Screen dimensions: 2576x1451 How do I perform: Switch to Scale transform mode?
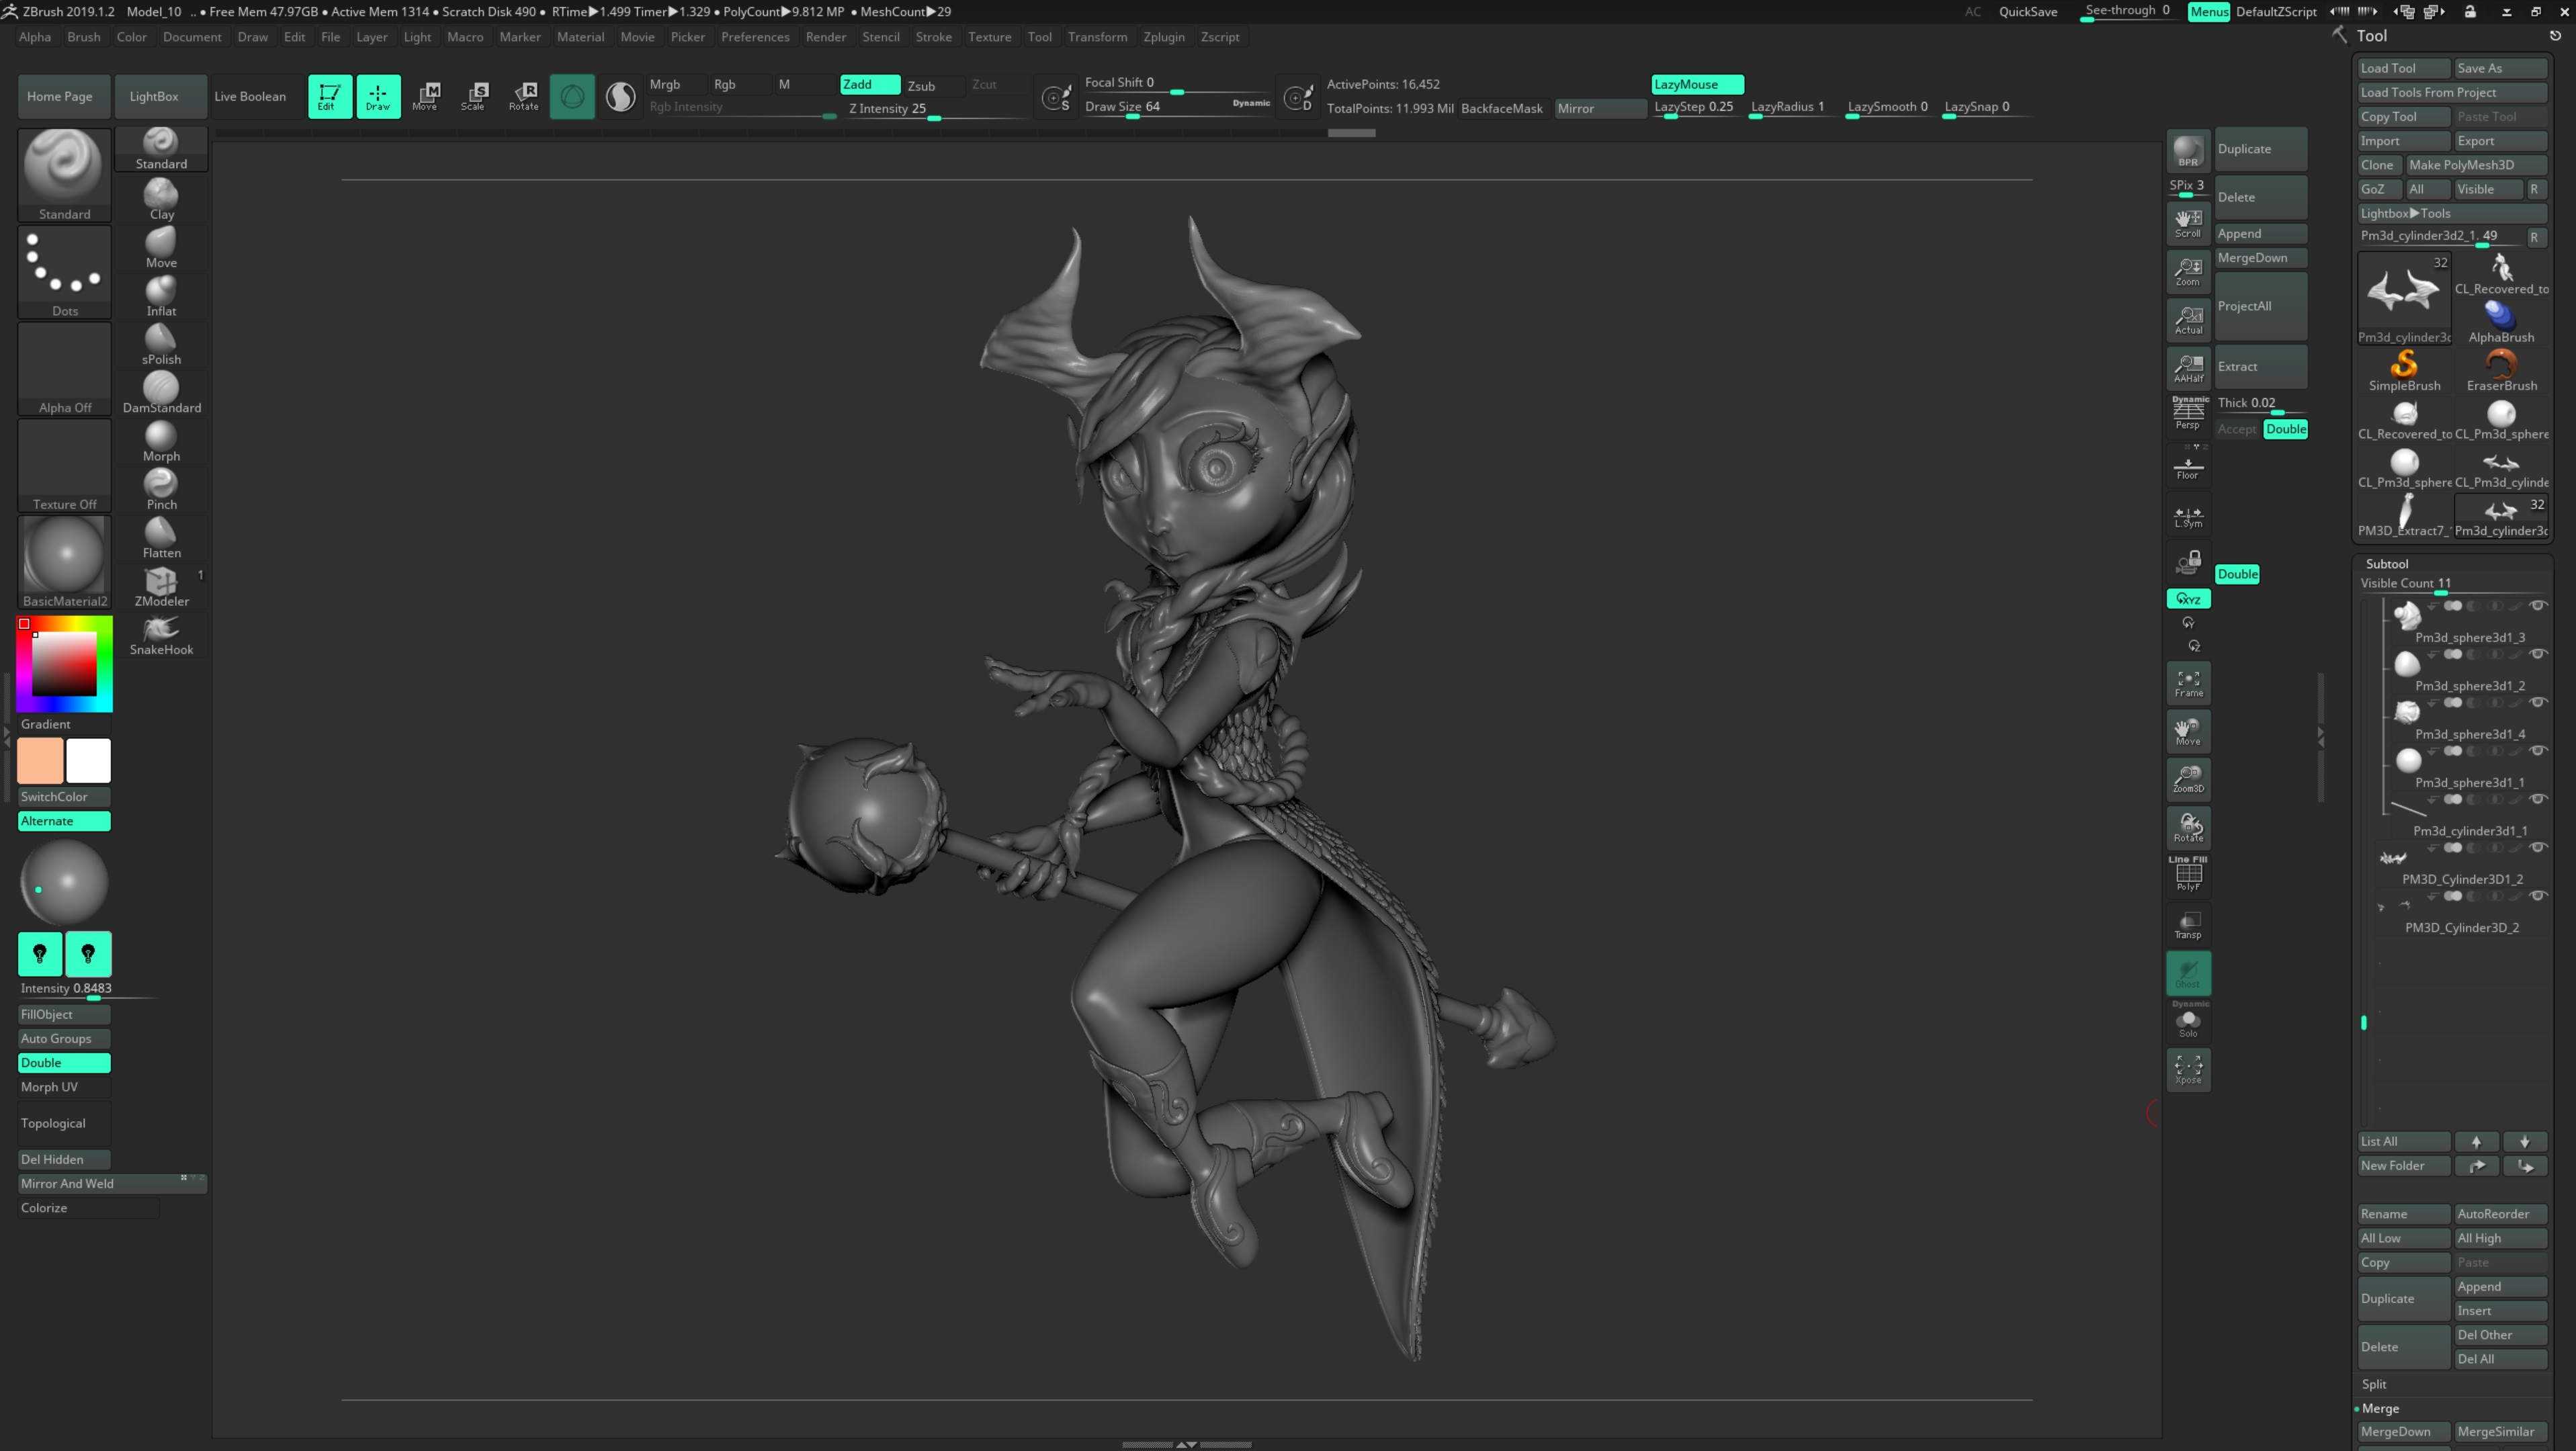(x=475, y=96)
